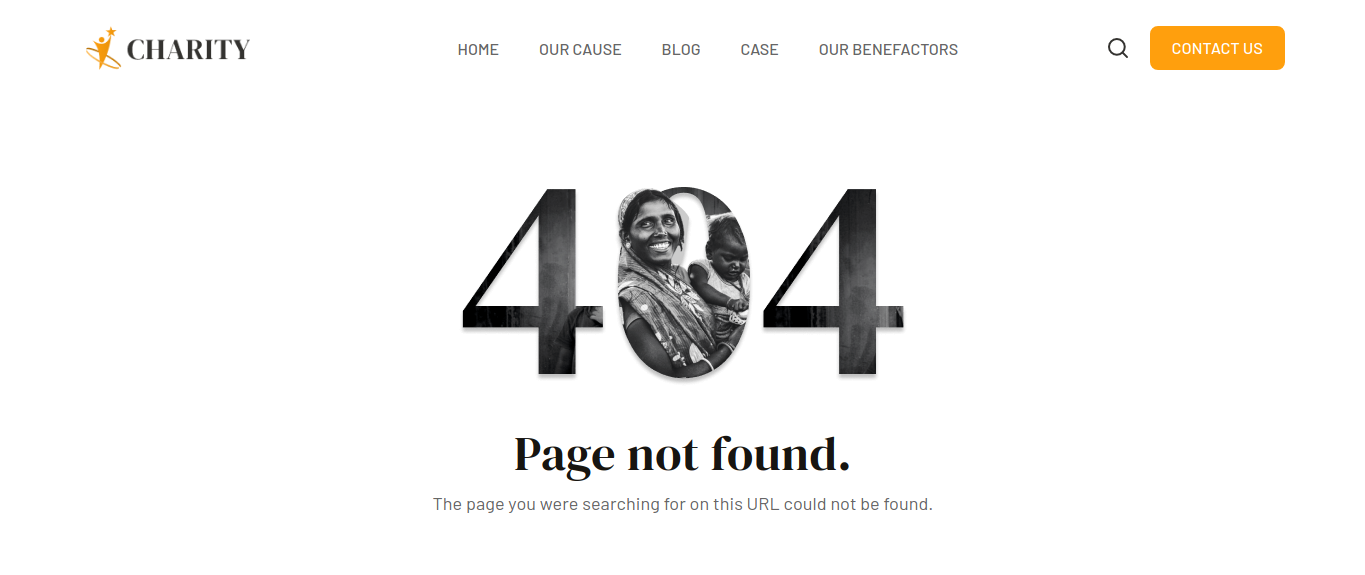The height and width of the screenshot is (575, 1365).
Task: Click the word 'URL' in the description
Action: (763, 504)
